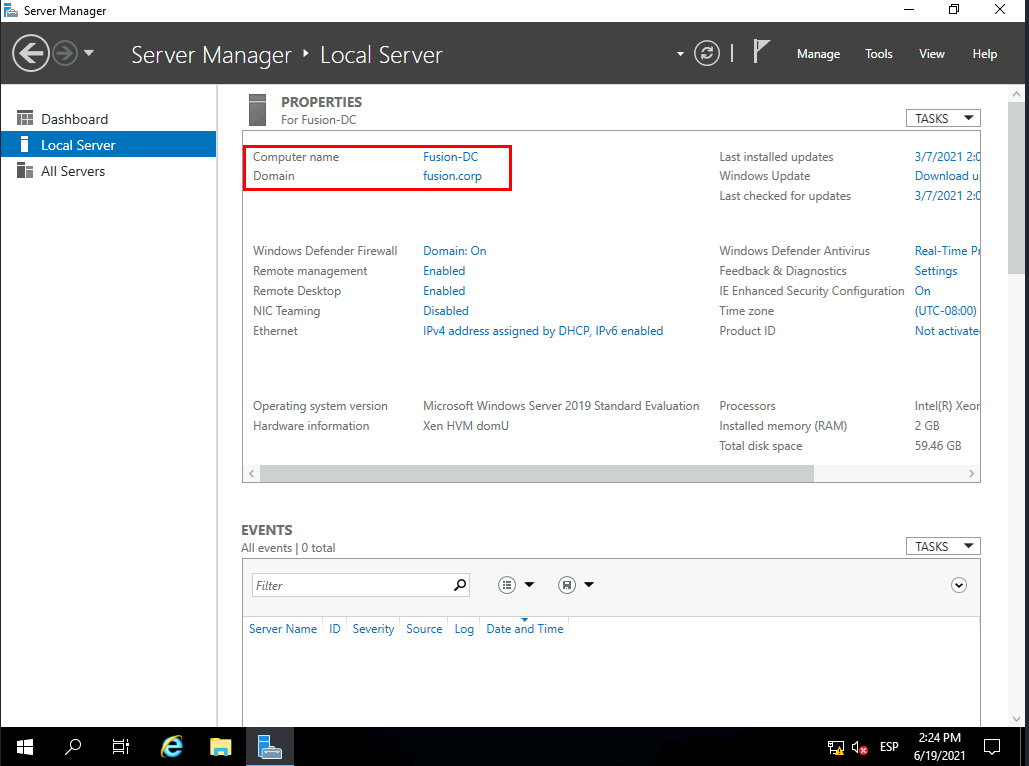The width and height of the screenshot is (1029, 766).
Task: Click the Windows Update Download link
Action: pyautogui.click(x=947, y=176)
